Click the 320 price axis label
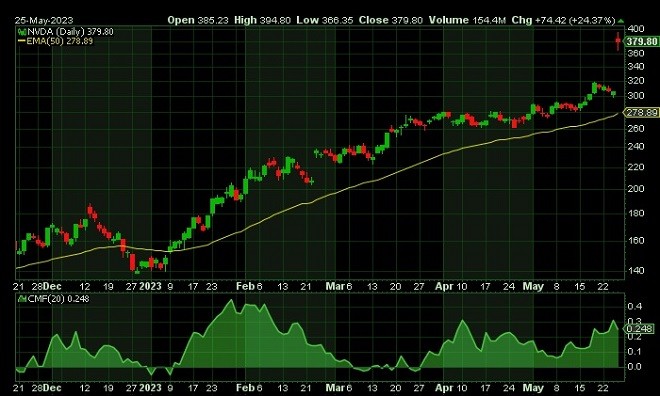660x396 pixels. (x=636, y=81)
